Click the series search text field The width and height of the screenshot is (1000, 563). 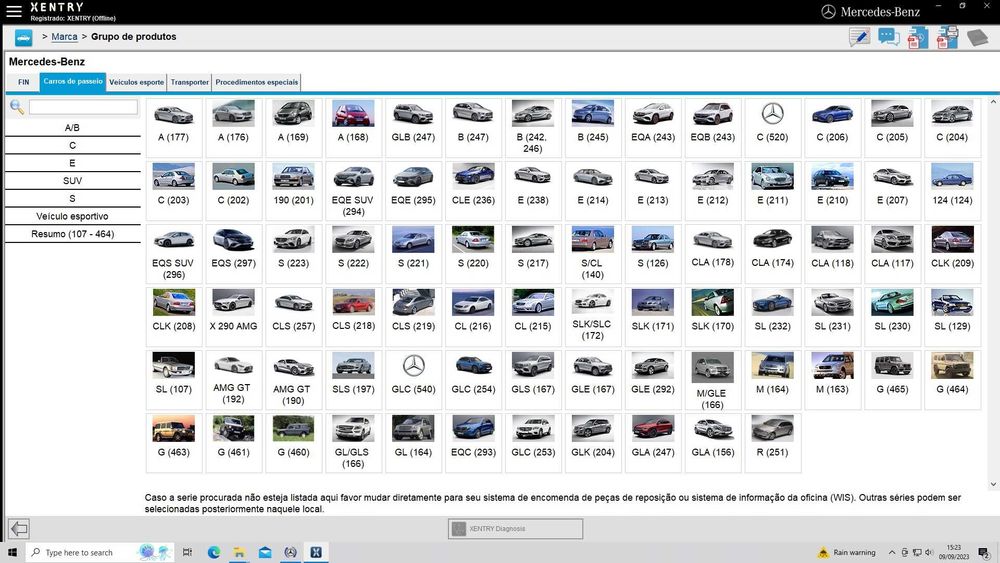(x=83, y=107)
